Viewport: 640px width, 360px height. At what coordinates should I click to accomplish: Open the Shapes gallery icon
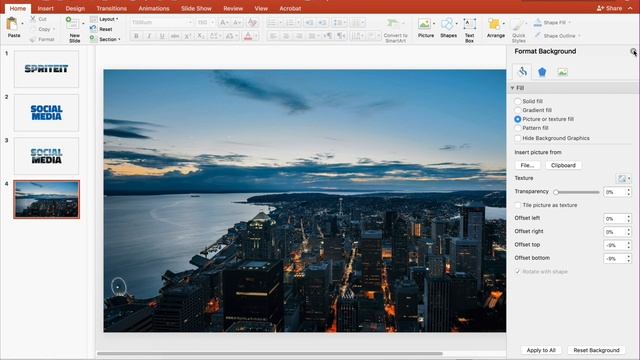pyautogui.click(x=447, y=24)
